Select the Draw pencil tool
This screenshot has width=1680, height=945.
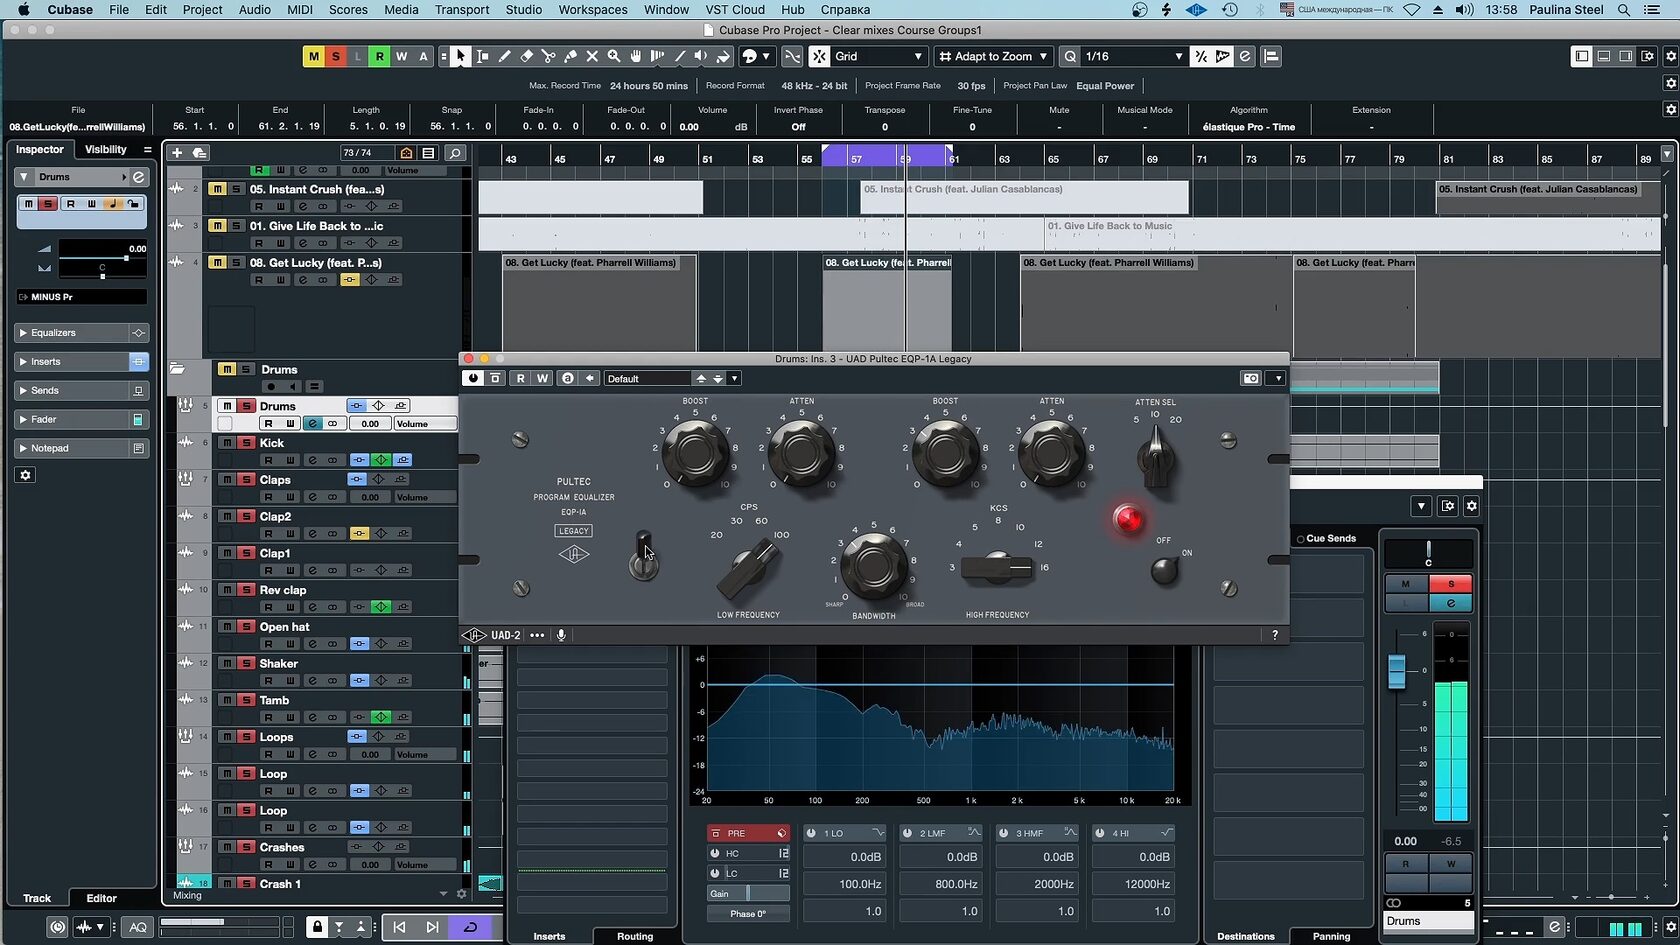point(504,57)
